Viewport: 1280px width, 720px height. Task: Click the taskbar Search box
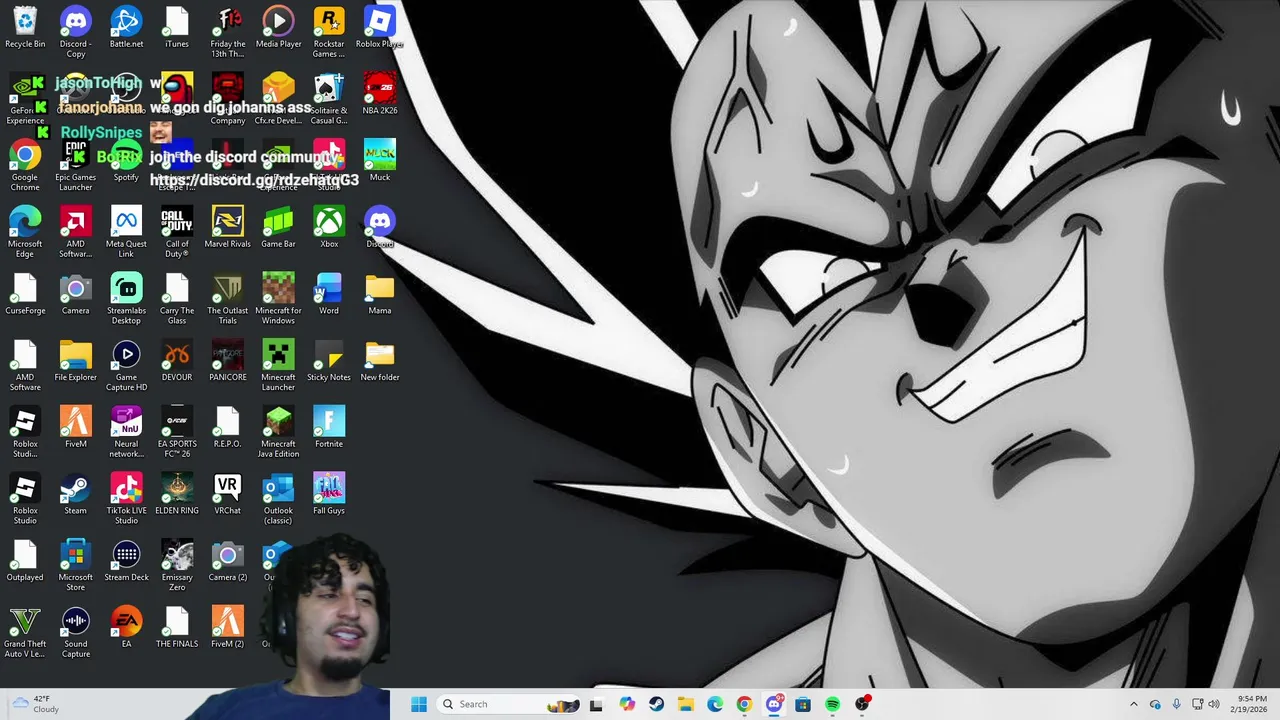509,704
